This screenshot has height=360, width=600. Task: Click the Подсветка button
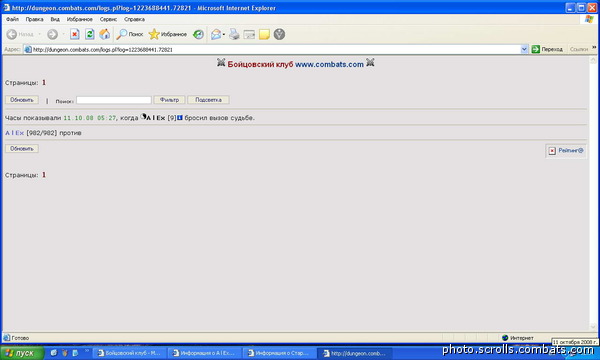click(208, 100)
